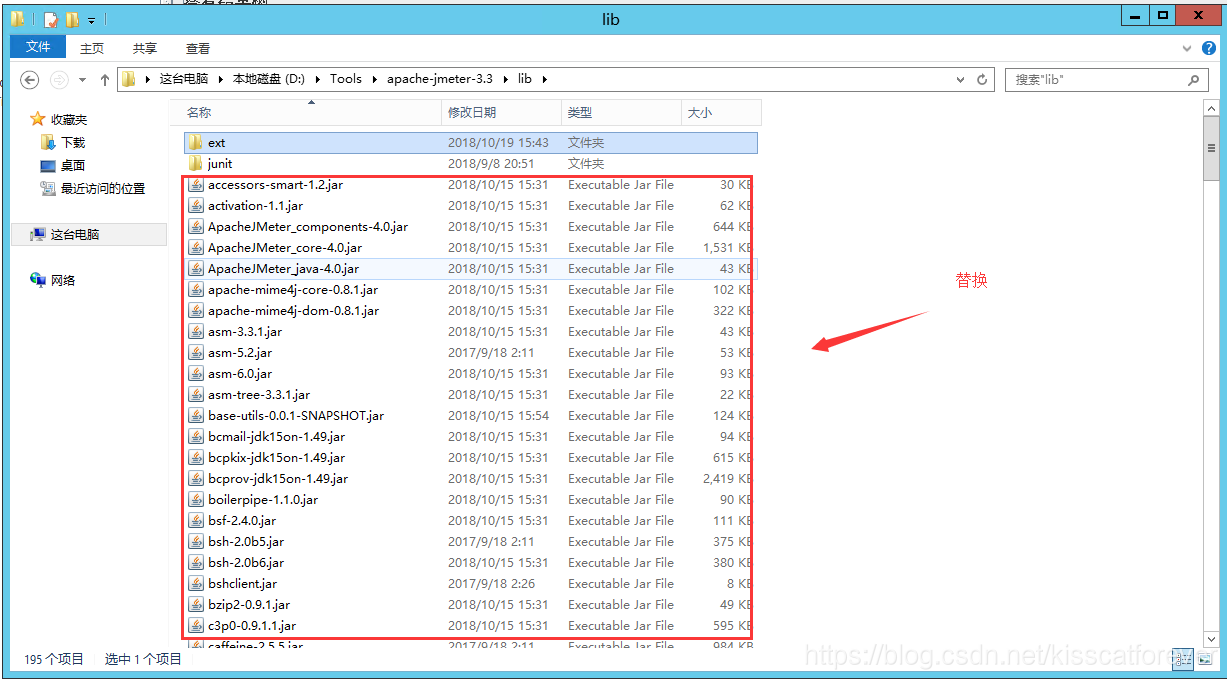The height and width of the screenshot is (679, 1227).
Task: Switch to the 查看 ribbon tab
Action: click(x=198, y=48)
